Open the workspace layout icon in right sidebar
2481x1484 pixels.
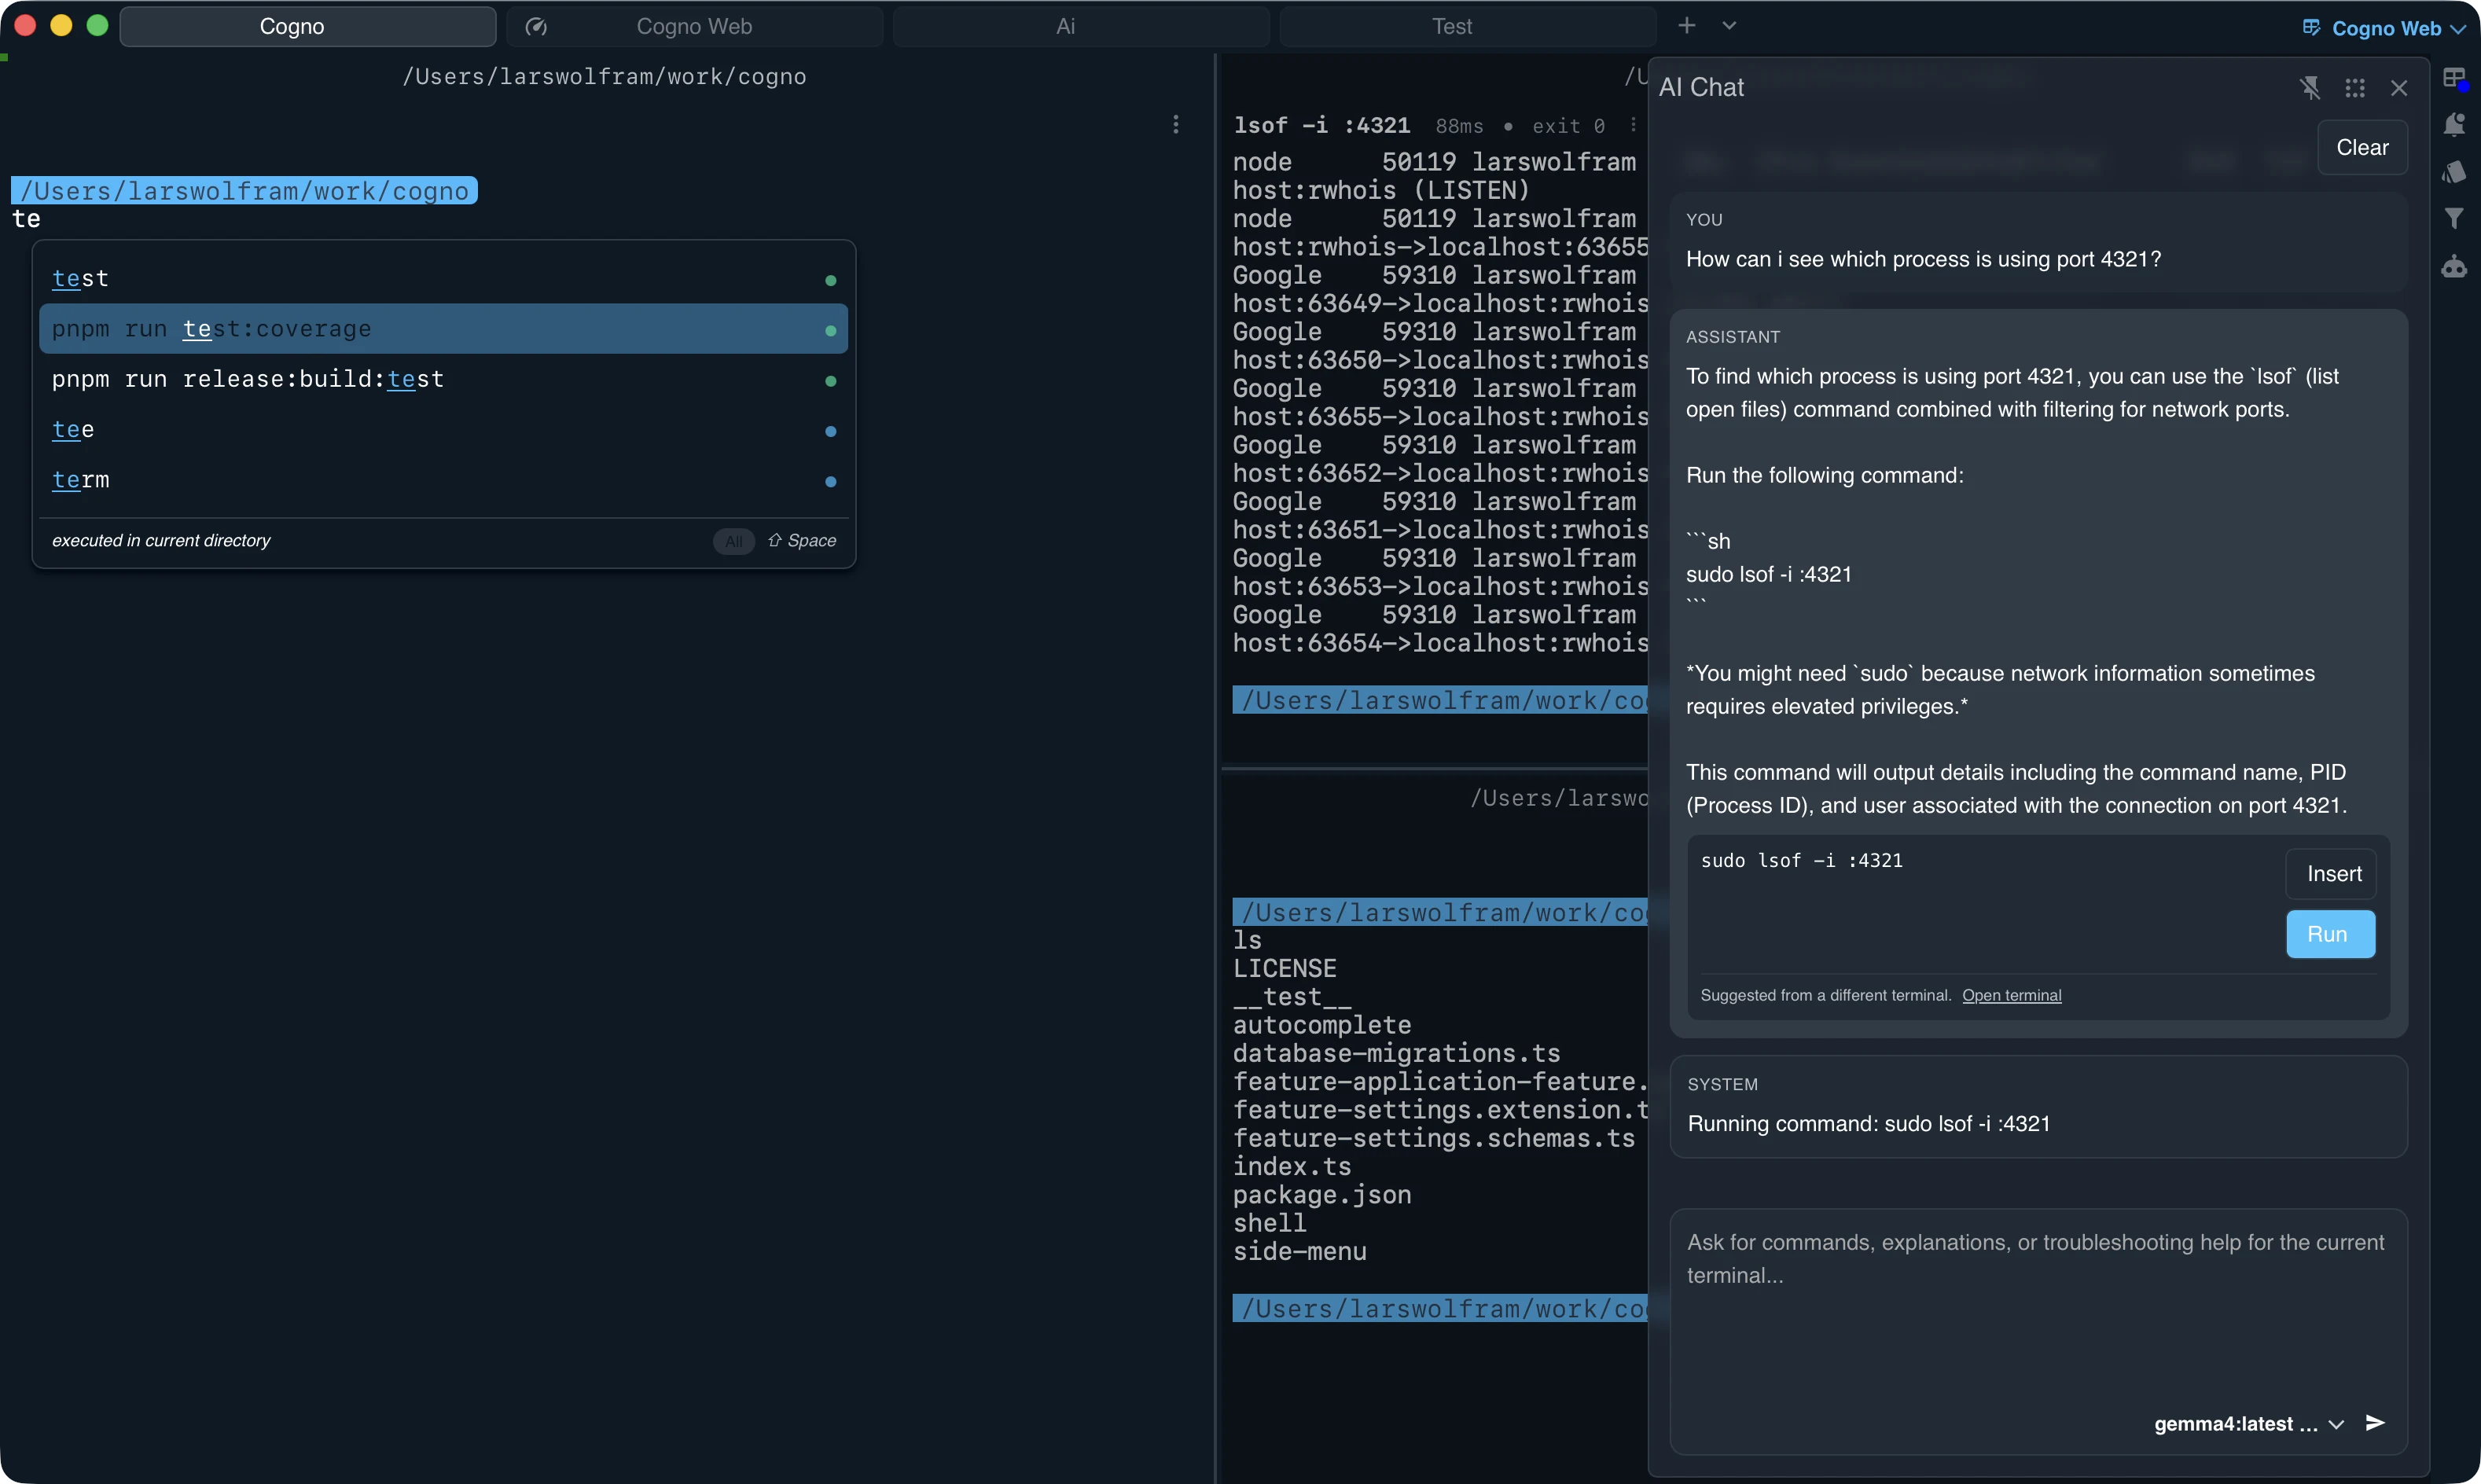click(x=2455, y=78)
